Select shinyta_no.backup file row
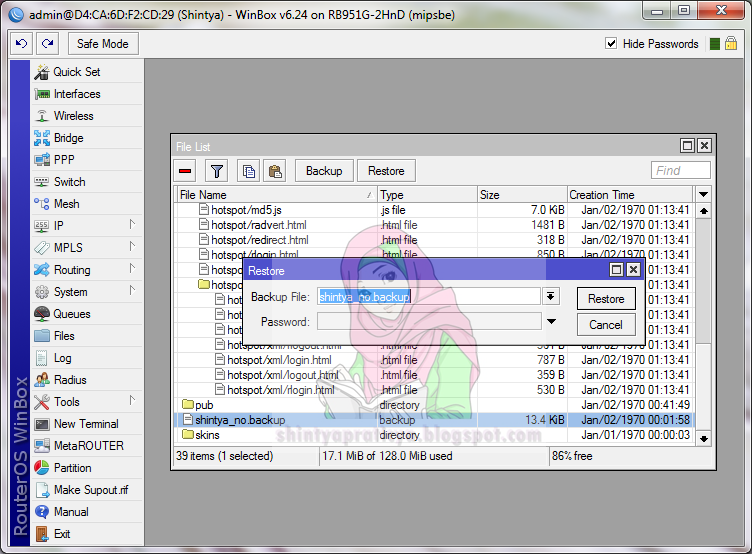 [435, 420]
